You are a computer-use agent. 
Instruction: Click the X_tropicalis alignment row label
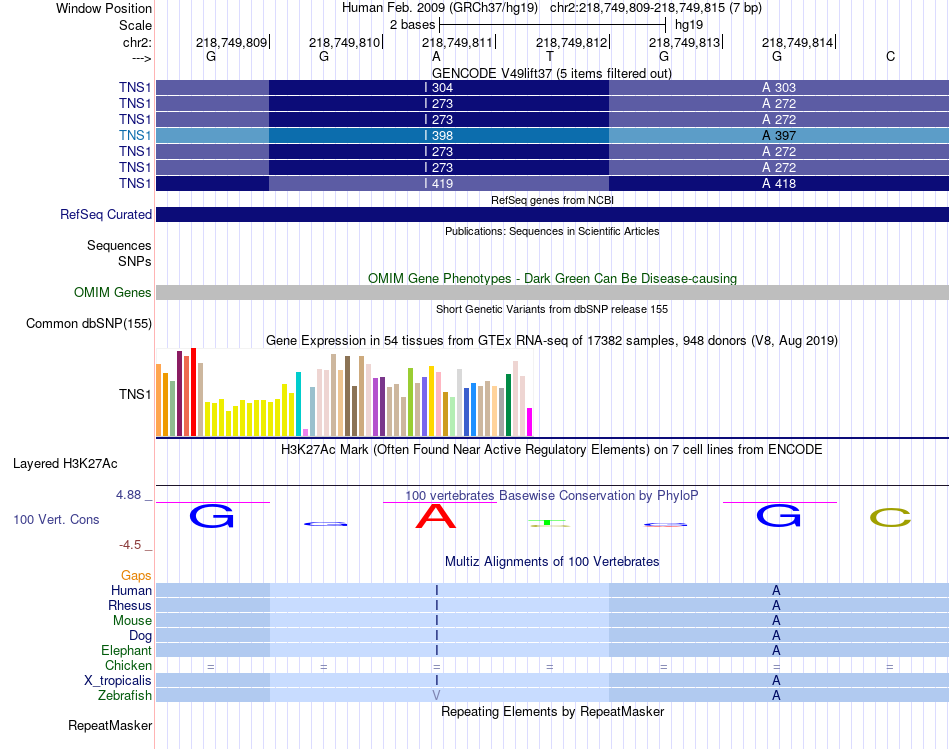pyautogui.click(x=118, y=681)
